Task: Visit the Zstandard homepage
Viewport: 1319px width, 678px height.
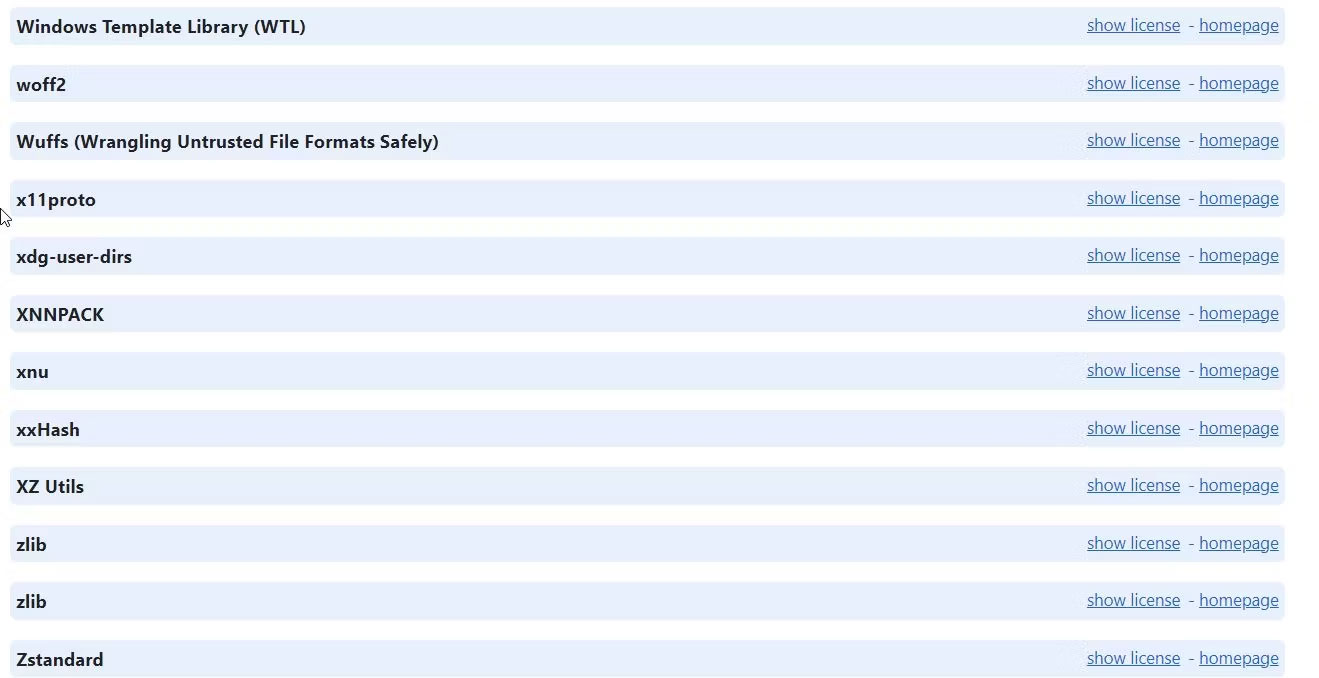Action: (1238, 658)
